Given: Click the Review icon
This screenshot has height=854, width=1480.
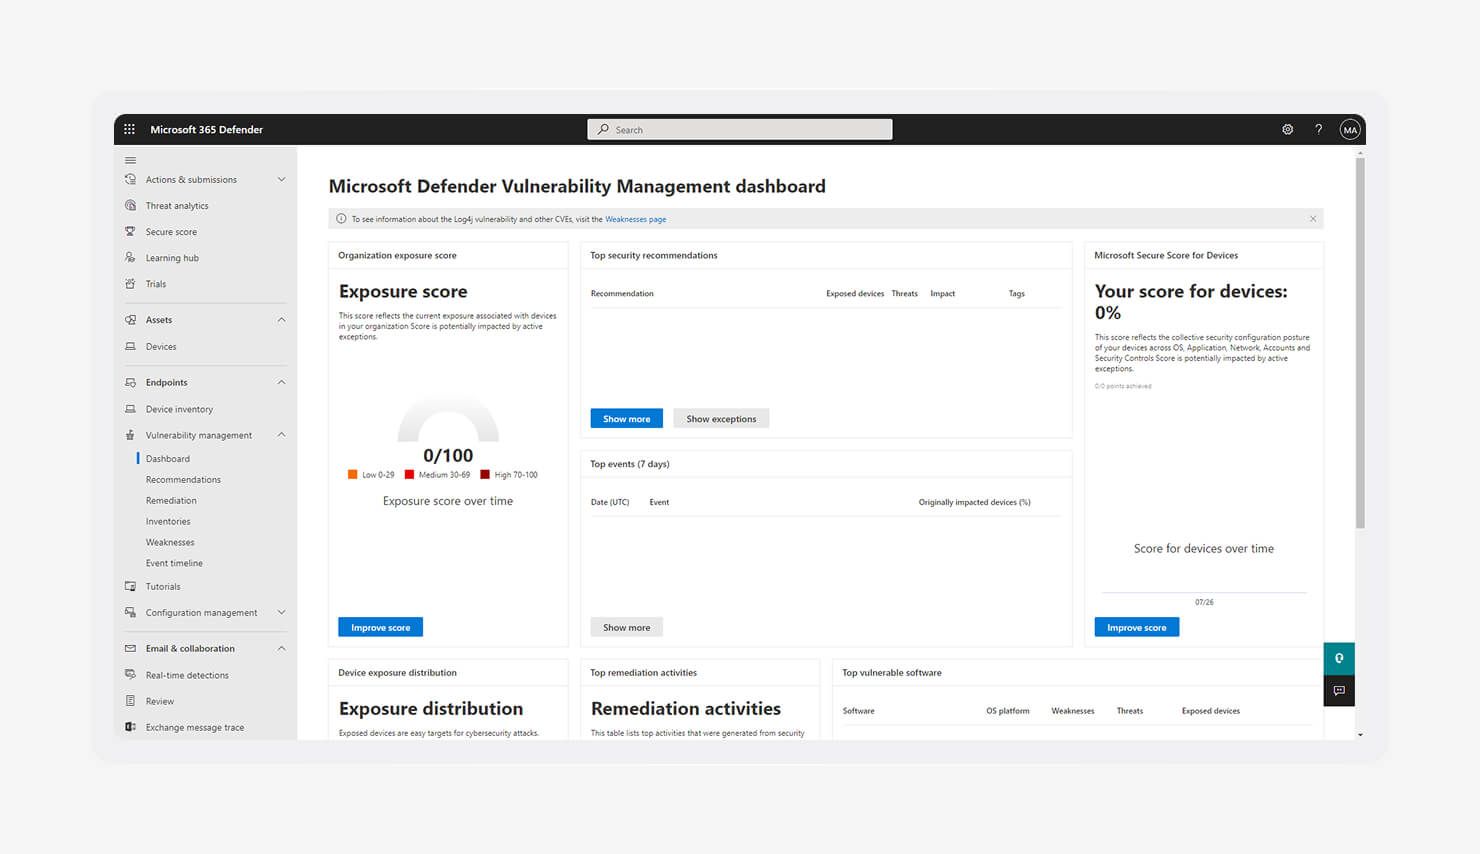Looking at the screenshot, I should click(x=130, y=701).
